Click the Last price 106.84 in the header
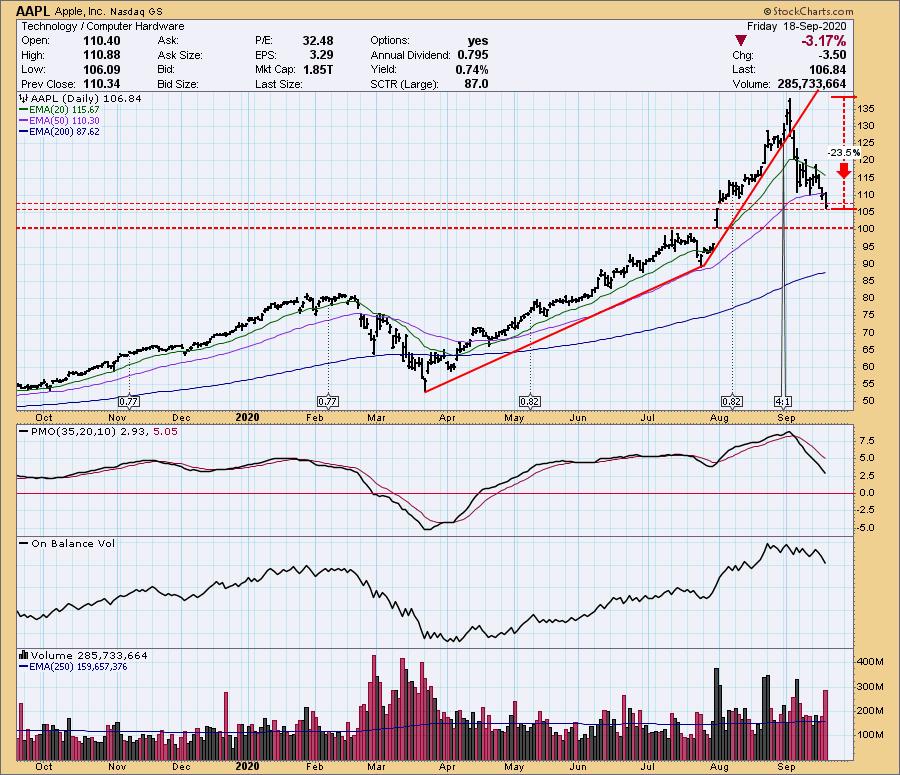 [827, 69]
